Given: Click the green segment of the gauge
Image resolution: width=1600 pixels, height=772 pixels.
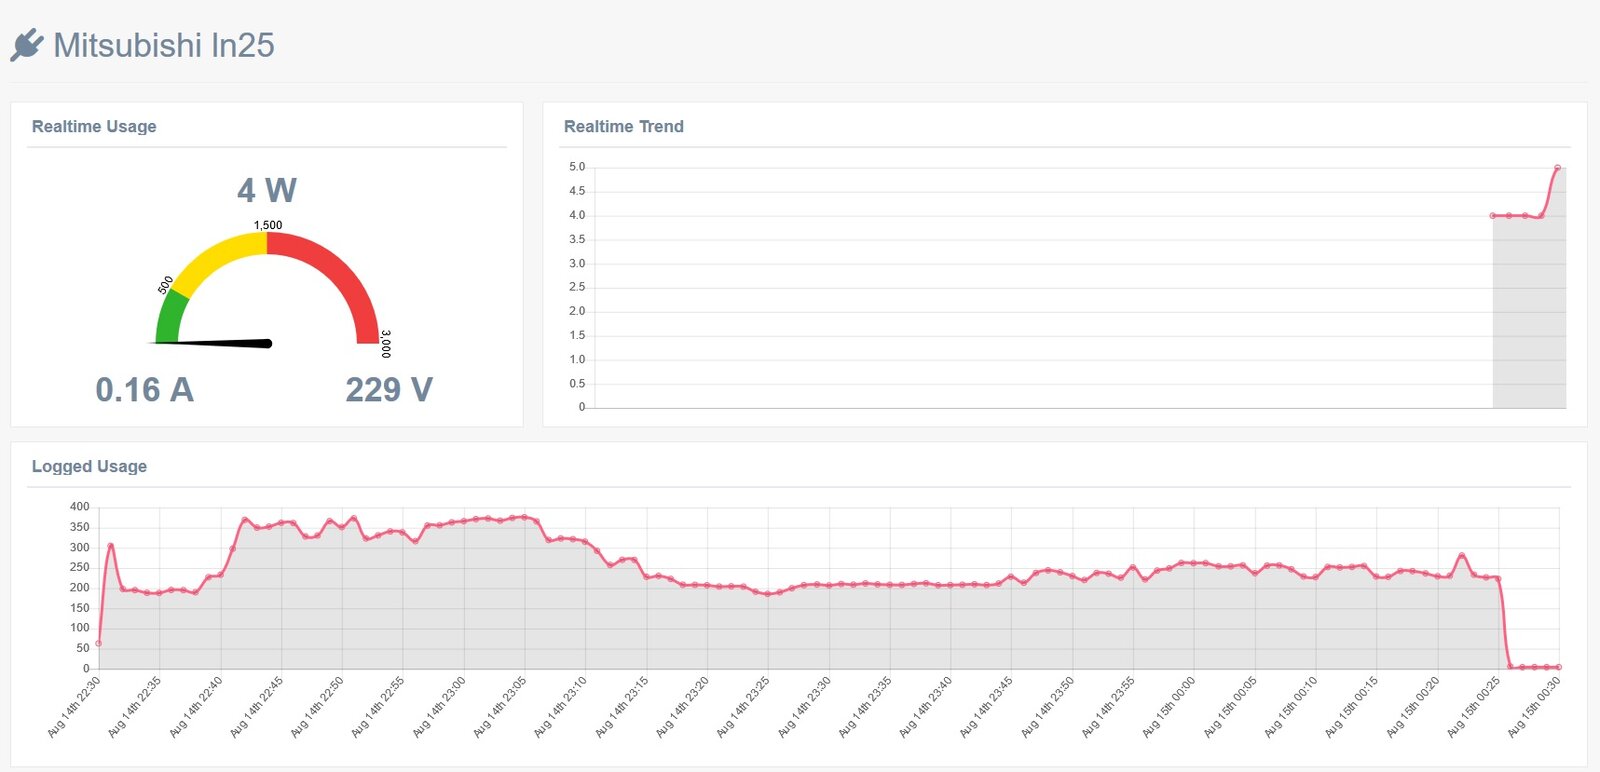Looking at the screenshot, I should point(170,316).
